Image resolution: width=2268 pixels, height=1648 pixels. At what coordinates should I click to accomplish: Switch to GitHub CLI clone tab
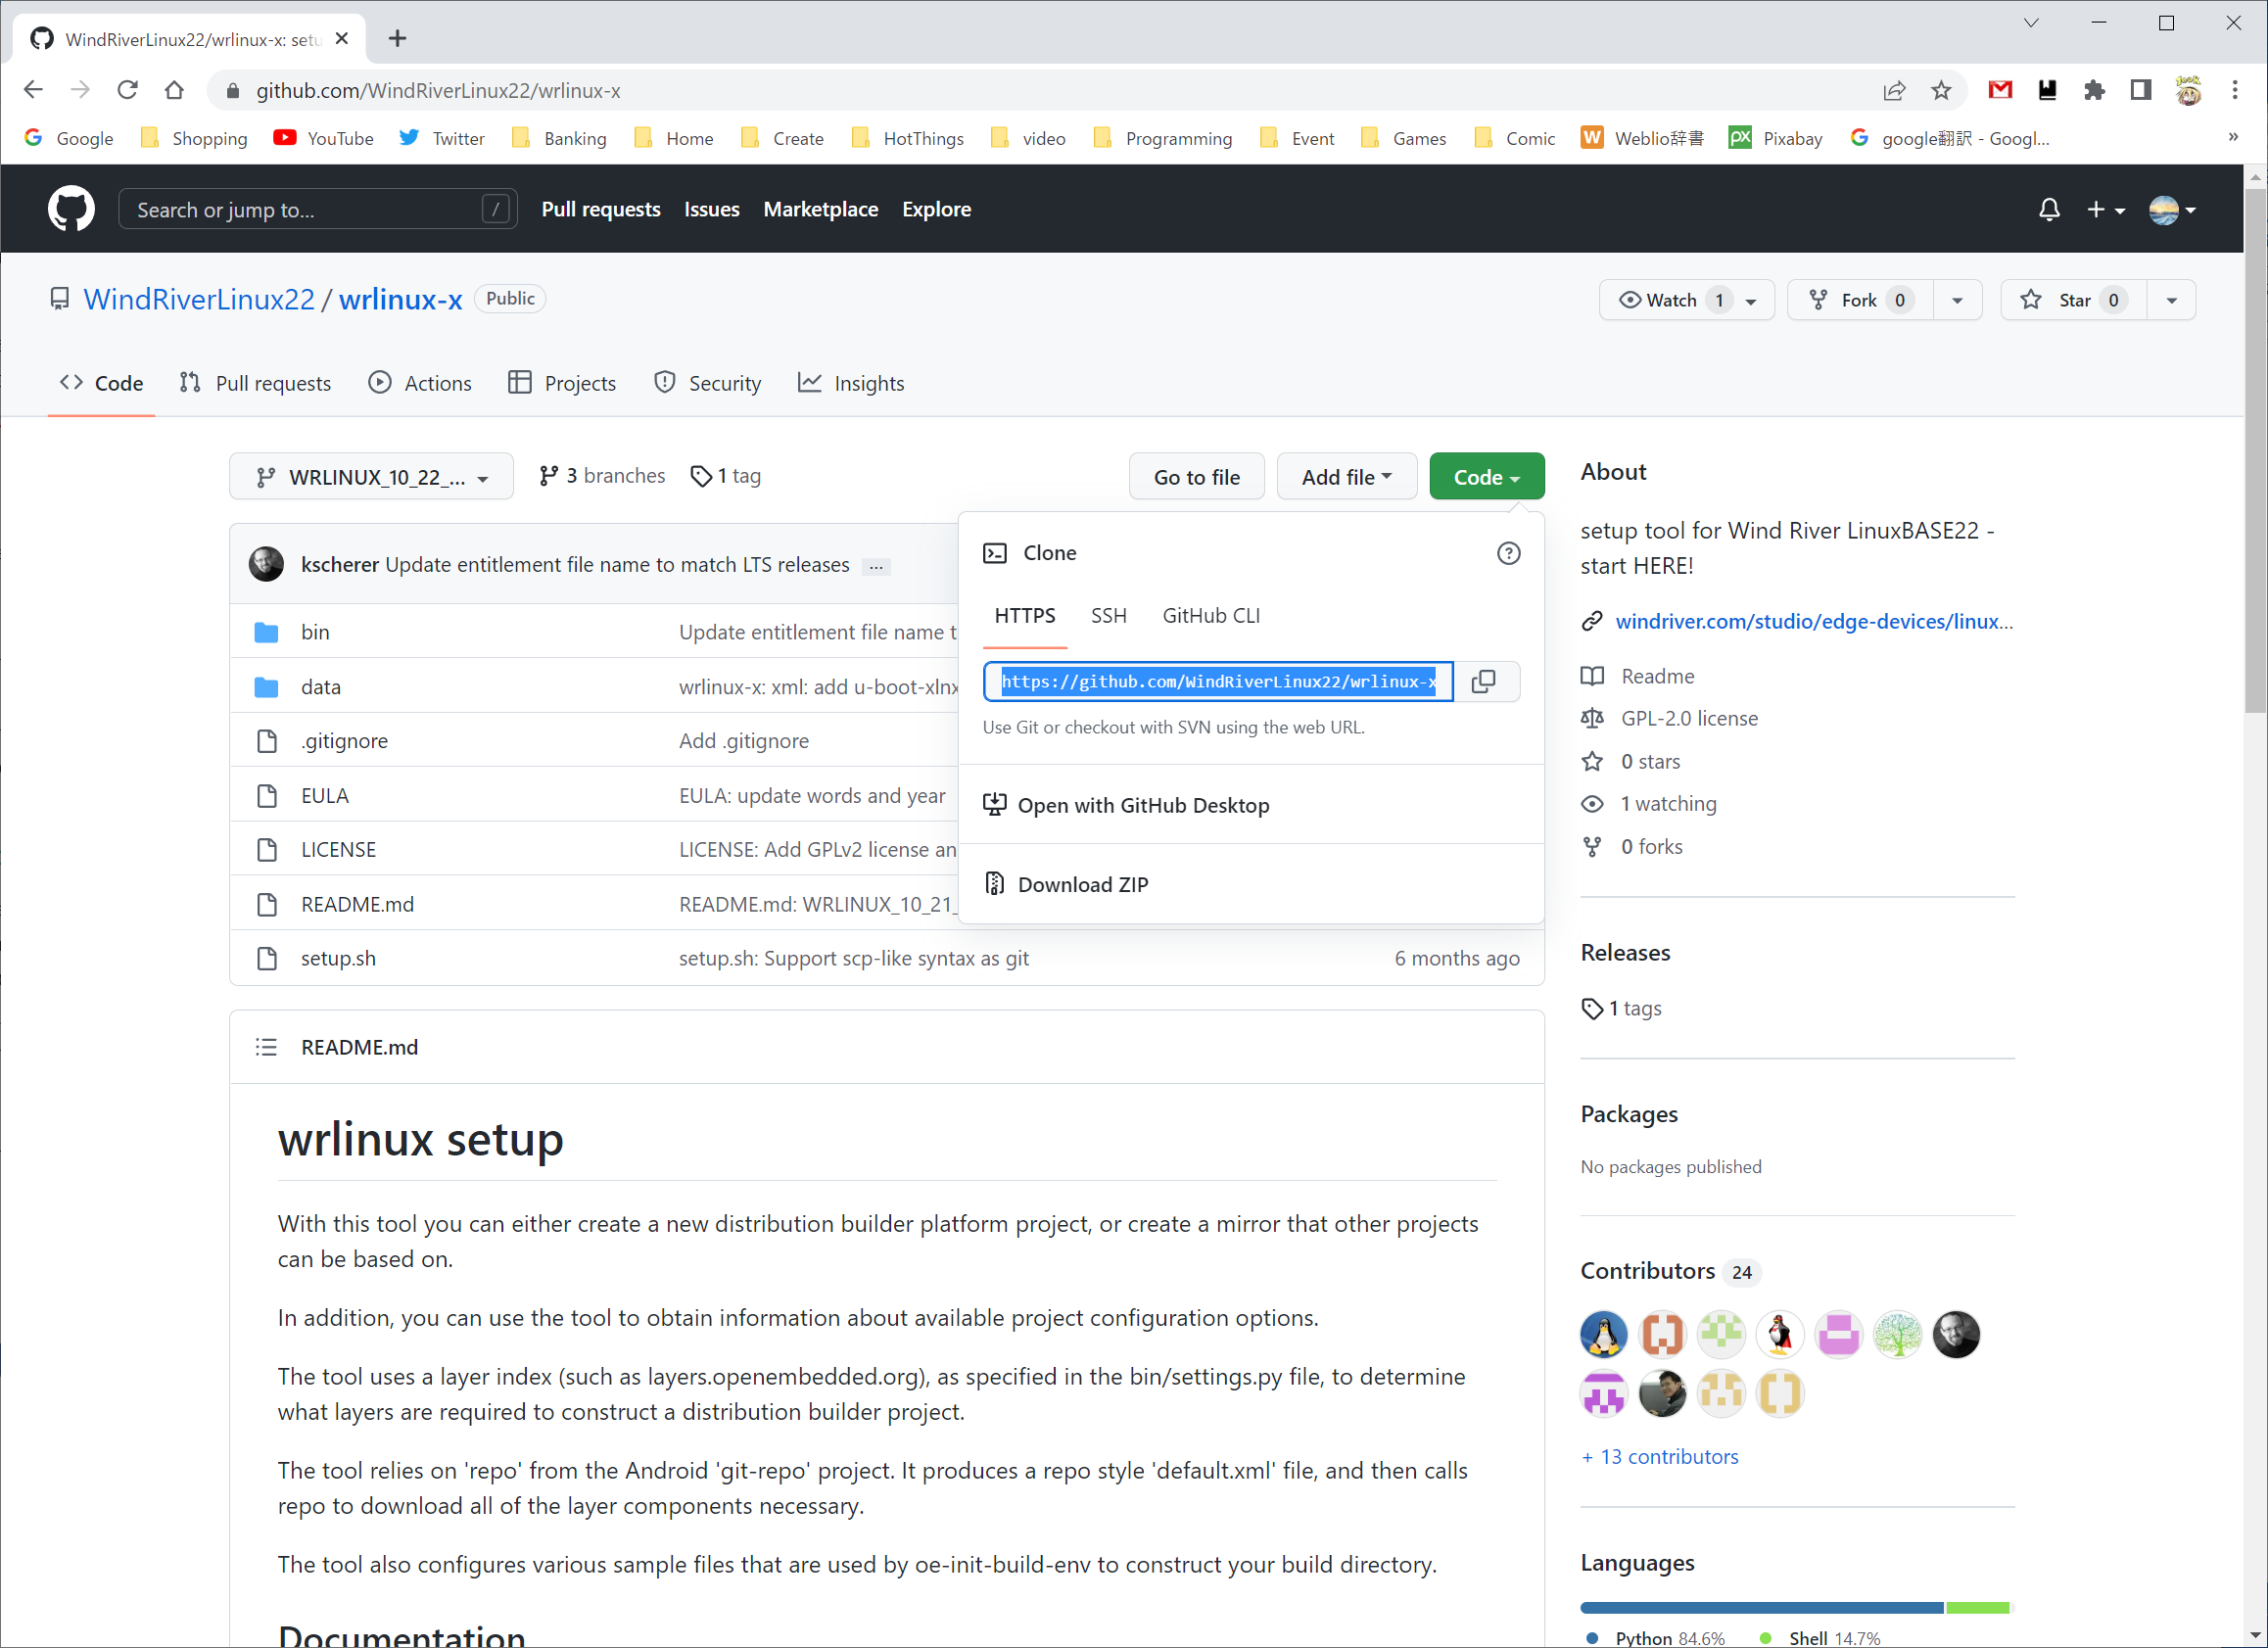[1211, 616]
